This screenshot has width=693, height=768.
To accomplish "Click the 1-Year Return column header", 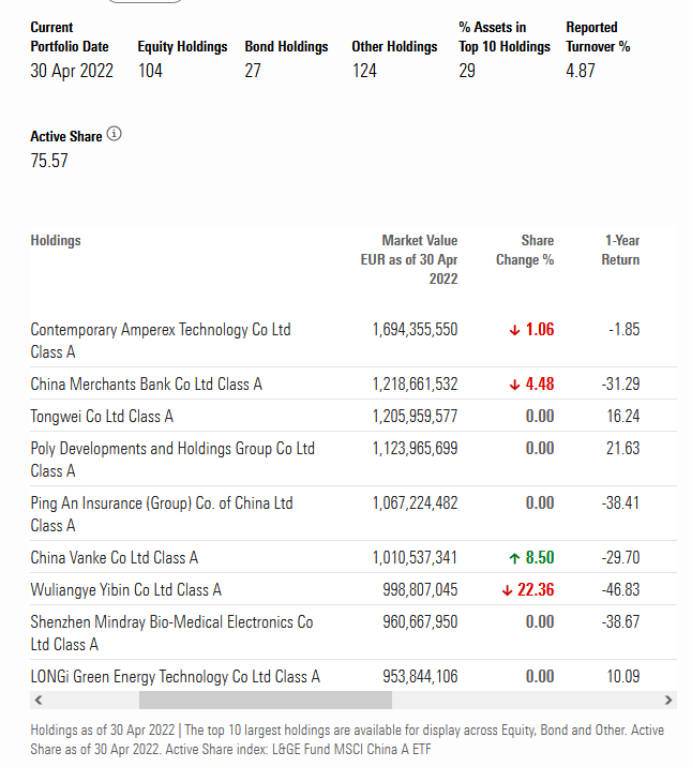I will [x=621, y=250].
